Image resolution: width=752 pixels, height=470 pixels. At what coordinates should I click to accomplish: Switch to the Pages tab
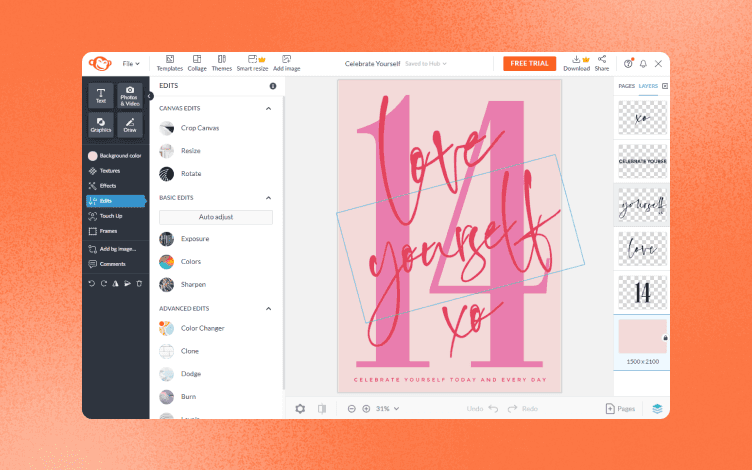click(626, 86)
